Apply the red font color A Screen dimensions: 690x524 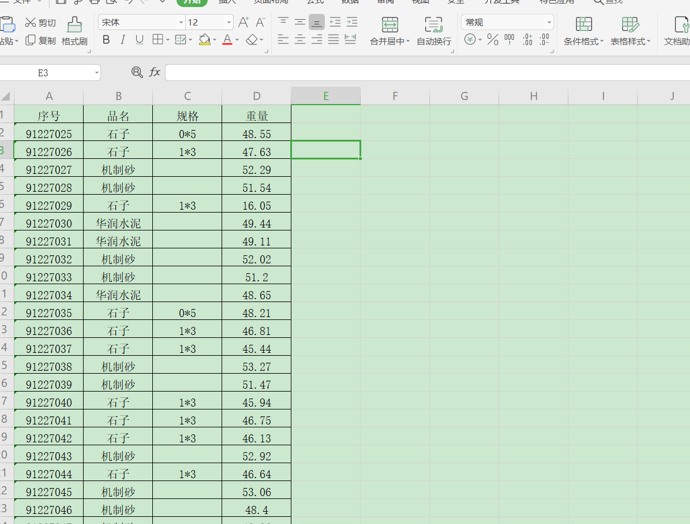click(x=227, y=40)
